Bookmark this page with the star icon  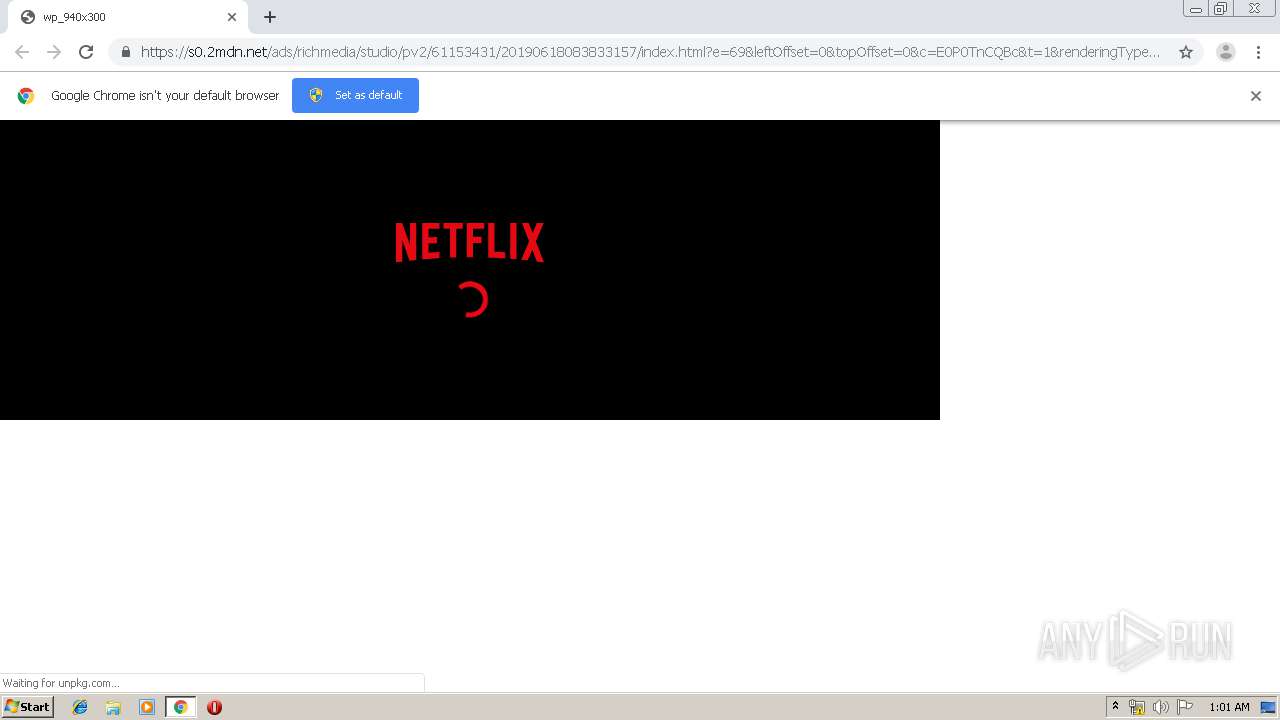(1186, 52)
